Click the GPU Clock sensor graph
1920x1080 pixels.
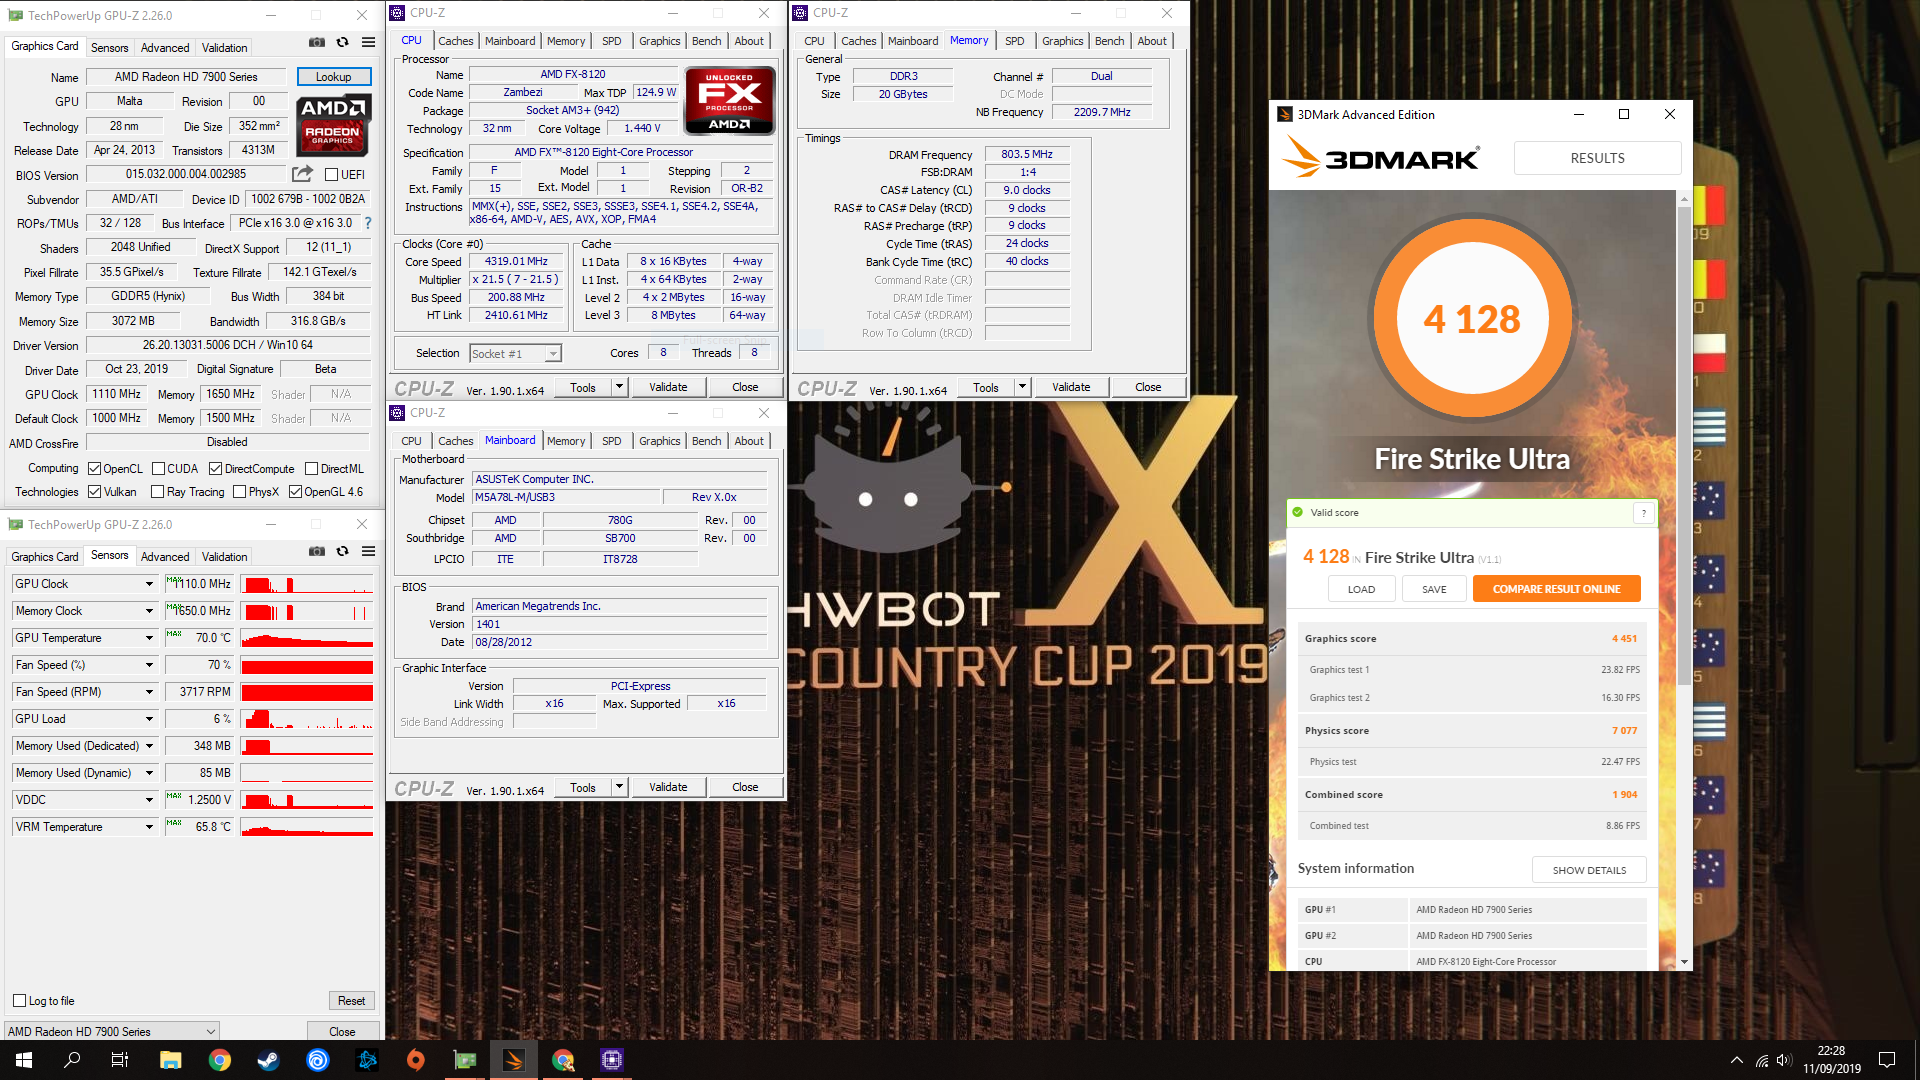[307, 584]
